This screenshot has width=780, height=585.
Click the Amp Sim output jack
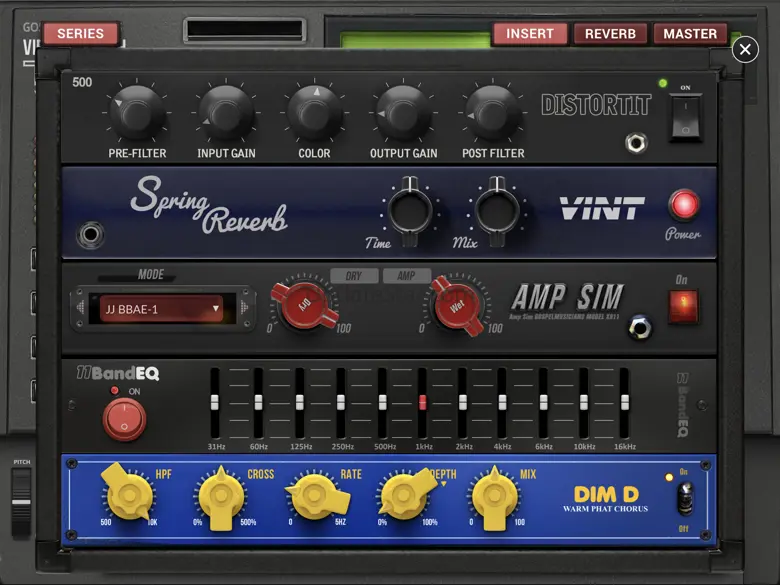click(x=639, y=328)
